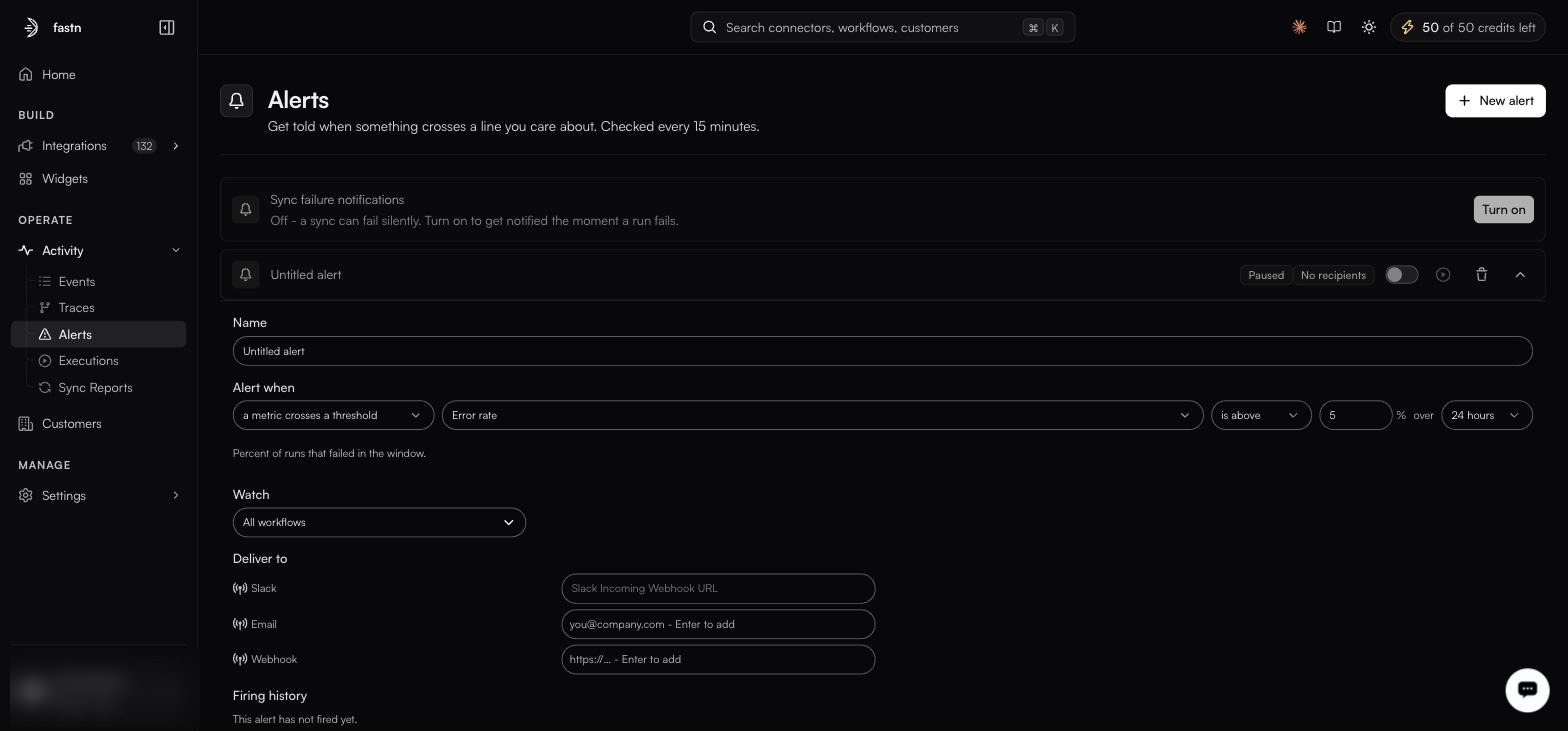Expand the Settings submenu arrow

click(x=176, y=495)
